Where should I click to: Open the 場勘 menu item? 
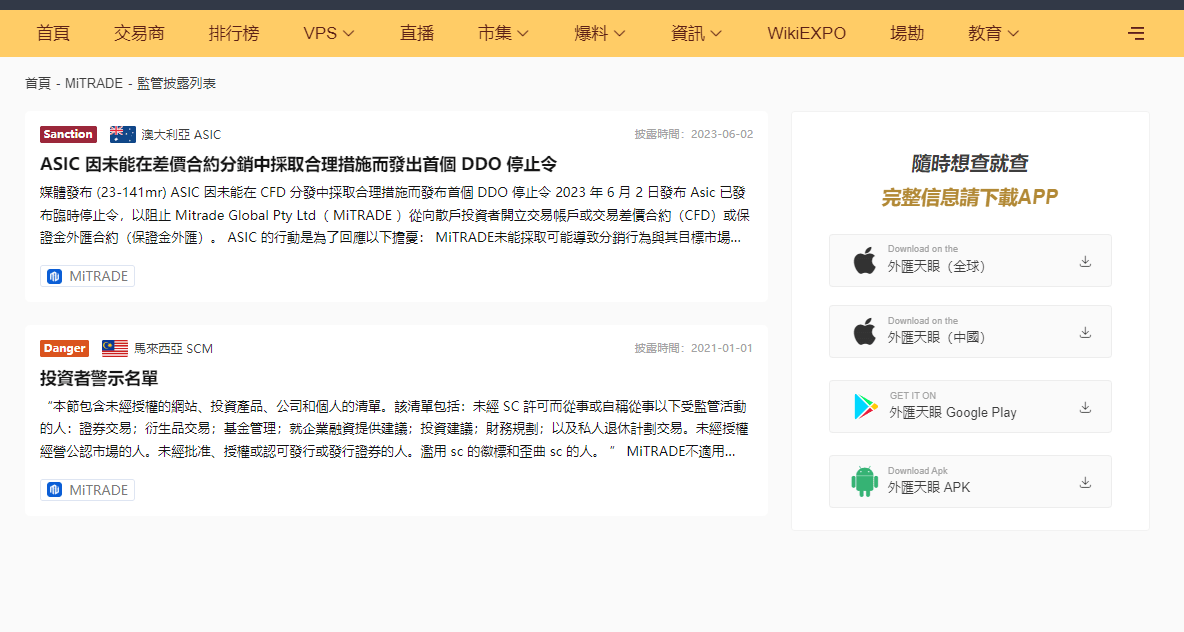tap(907, 33)
